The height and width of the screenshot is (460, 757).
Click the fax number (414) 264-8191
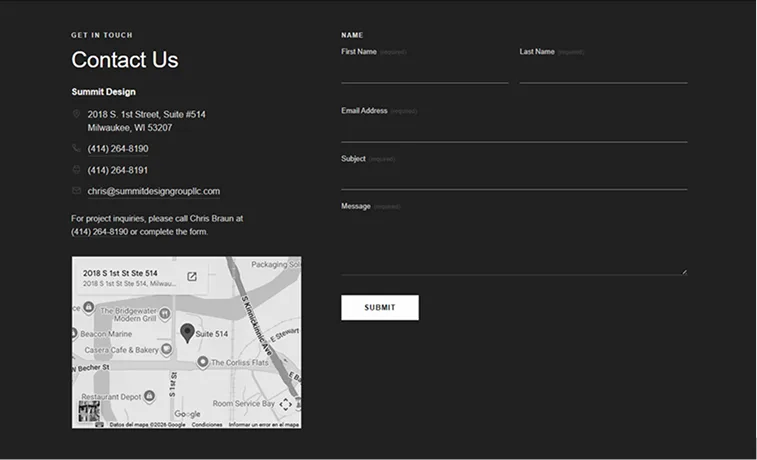tap(118, 170)
